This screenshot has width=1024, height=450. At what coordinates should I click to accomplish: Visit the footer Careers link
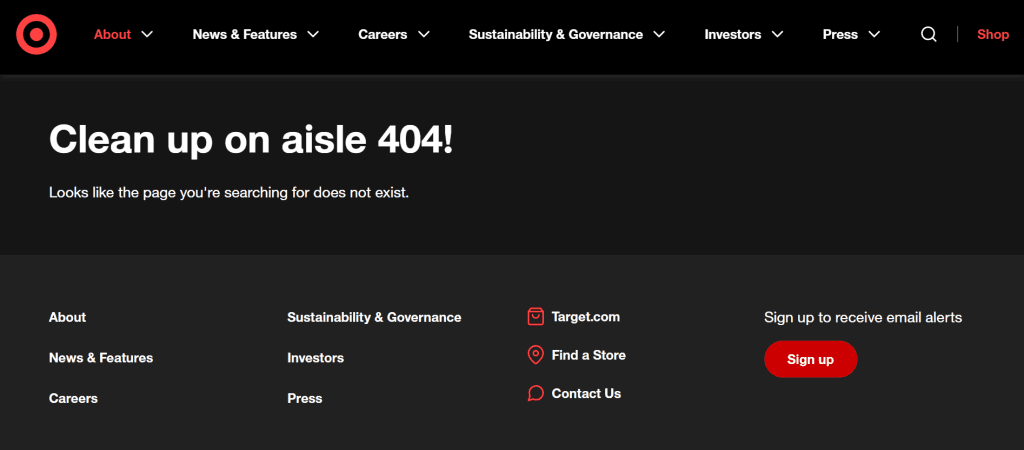[73, 398]
